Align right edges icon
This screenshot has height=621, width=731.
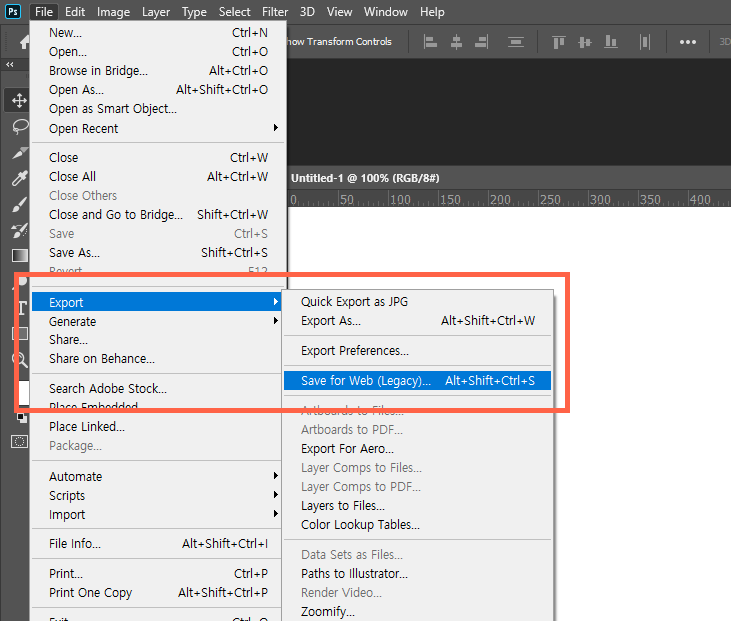click(x=482, y=42)
